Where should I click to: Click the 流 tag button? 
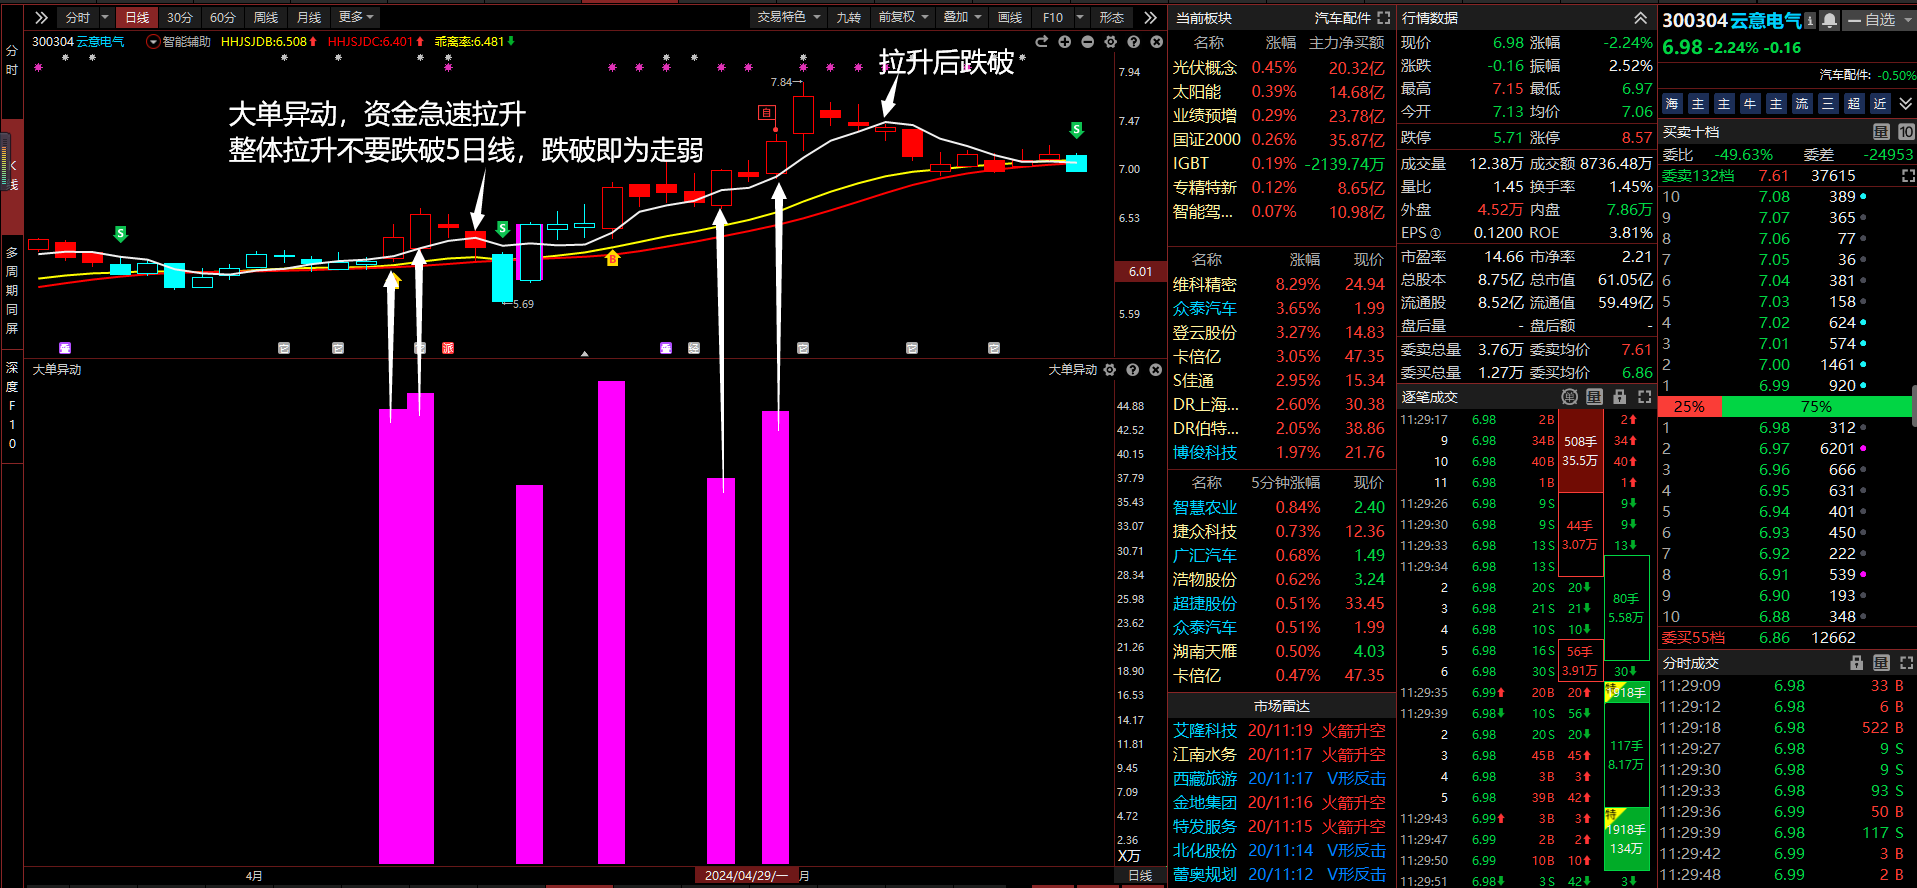1802,104
